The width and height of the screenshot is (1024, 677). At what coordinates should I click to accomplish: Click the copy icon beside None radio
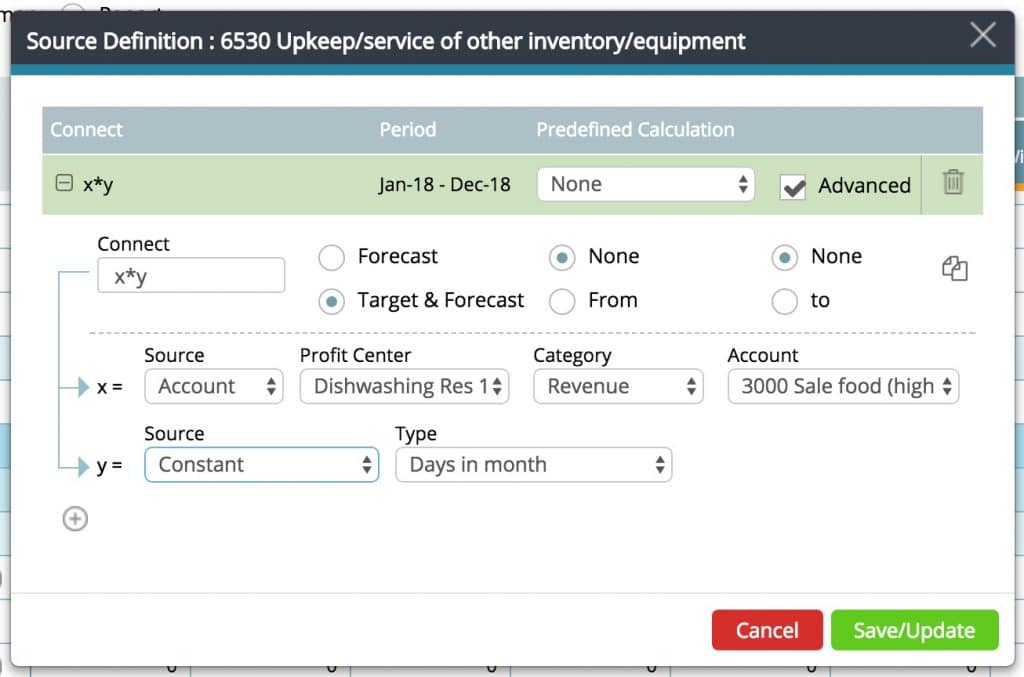pyautogui.click(x=954, y=268)
